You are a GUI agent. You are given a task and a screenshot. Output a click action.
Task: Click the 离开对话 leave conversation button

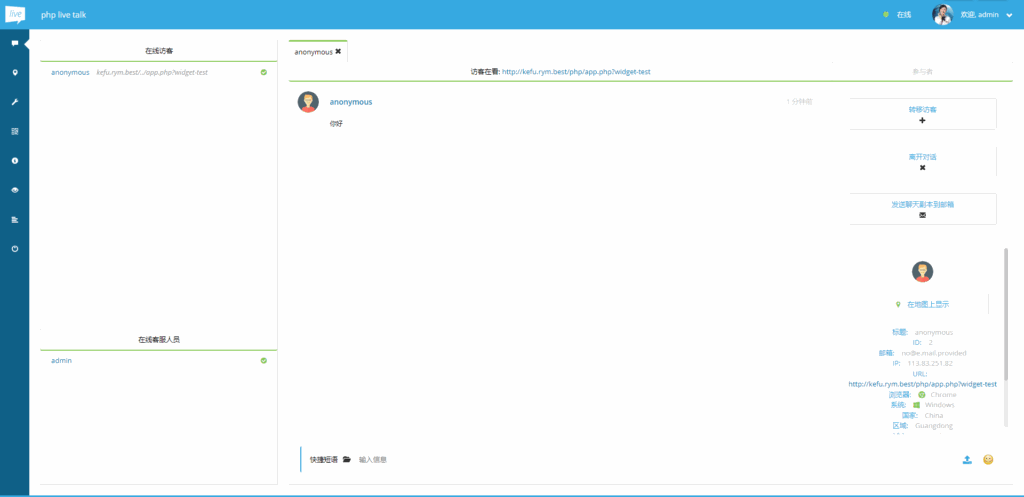tap(922, 161)
